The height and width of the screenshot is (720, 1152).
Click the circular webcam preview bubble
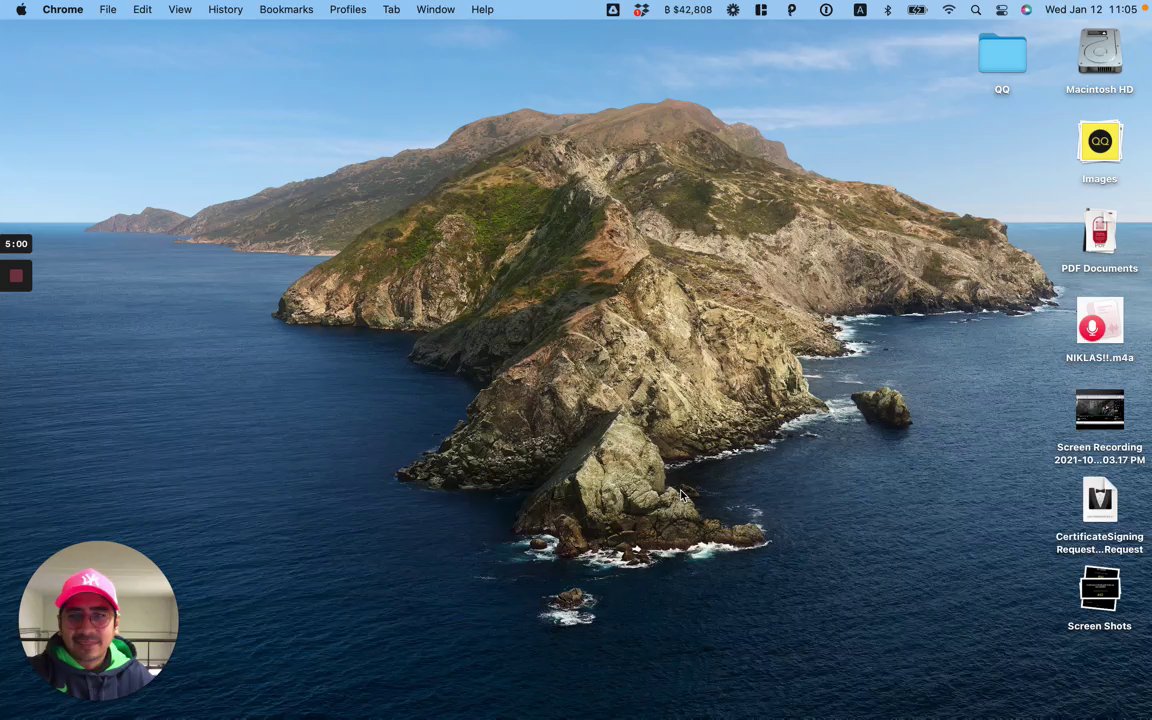coord(98,620)
